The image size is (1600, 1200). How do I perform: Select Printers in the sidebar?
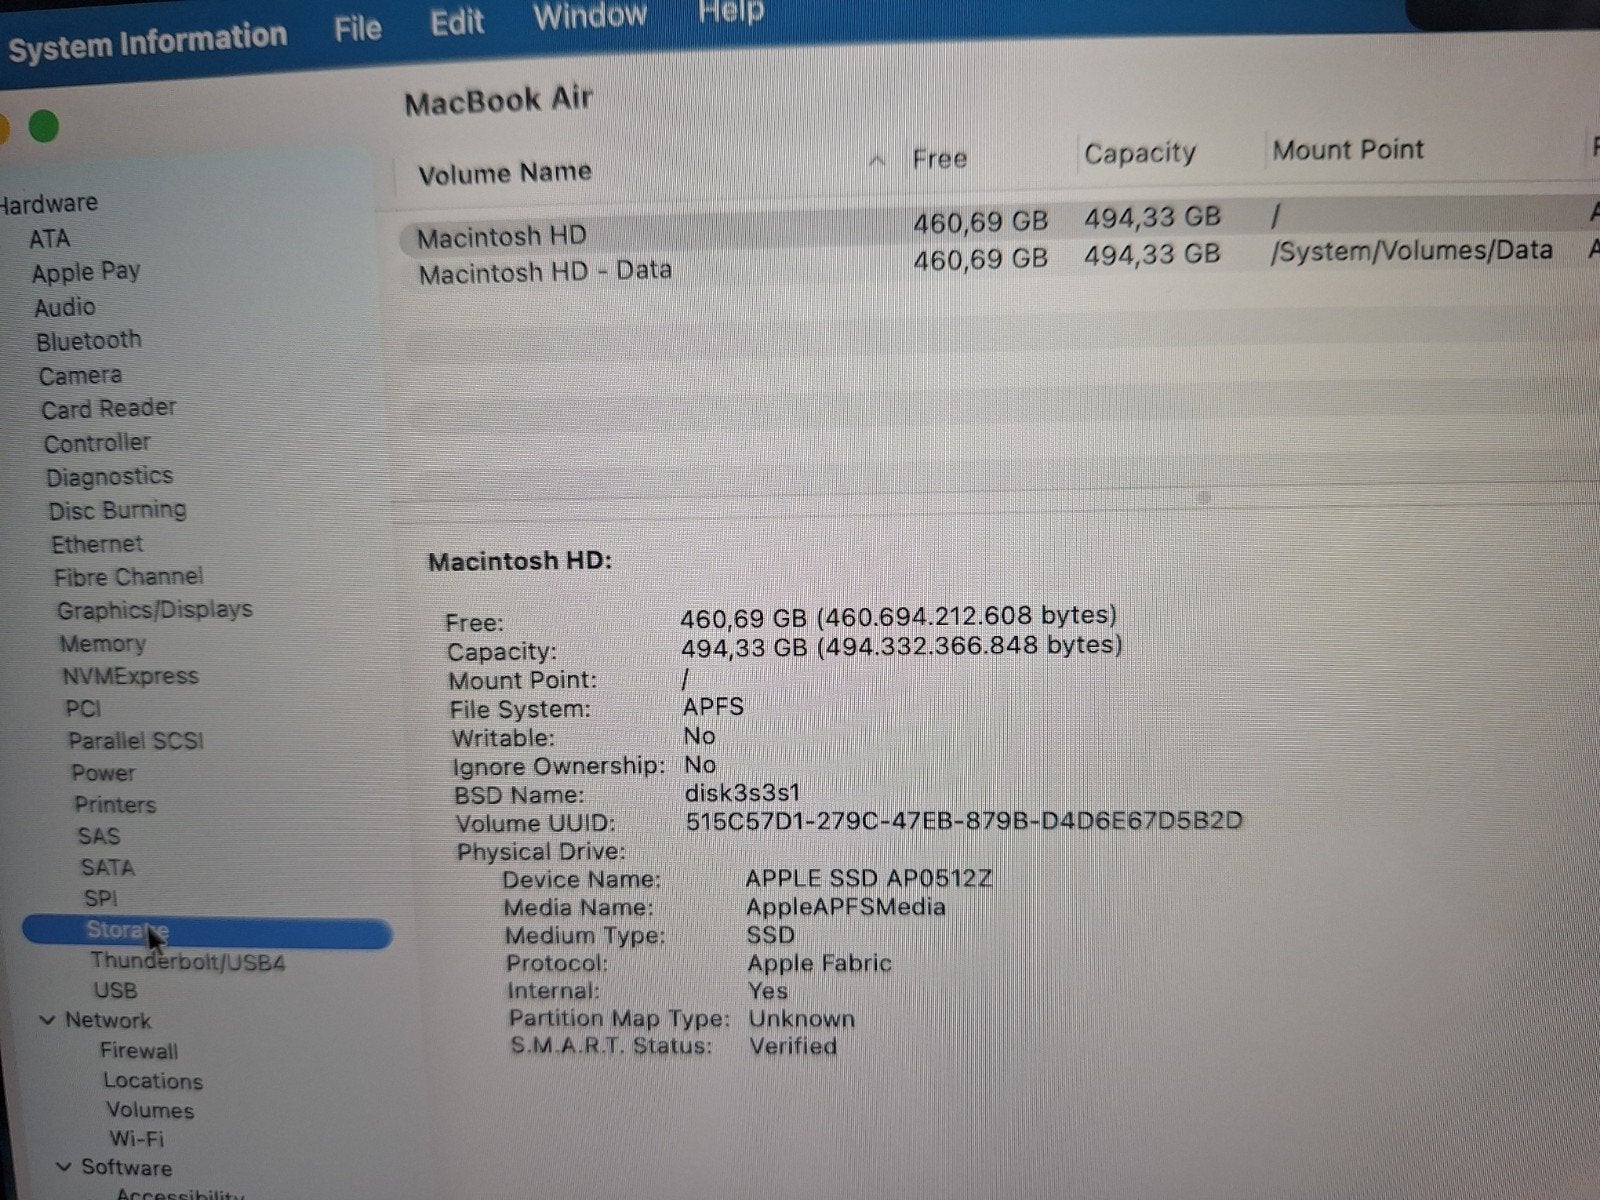(115, 805)
